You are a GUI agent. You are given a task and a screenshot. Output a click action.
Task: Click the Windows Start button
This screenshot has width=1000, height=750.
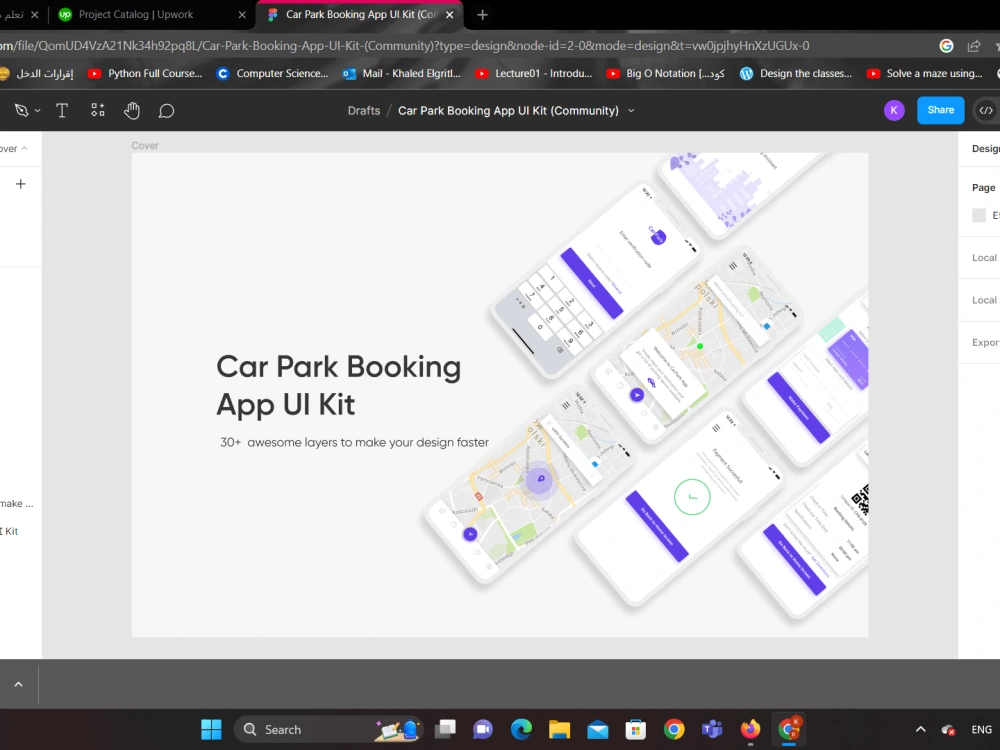(x=211, y=729)
